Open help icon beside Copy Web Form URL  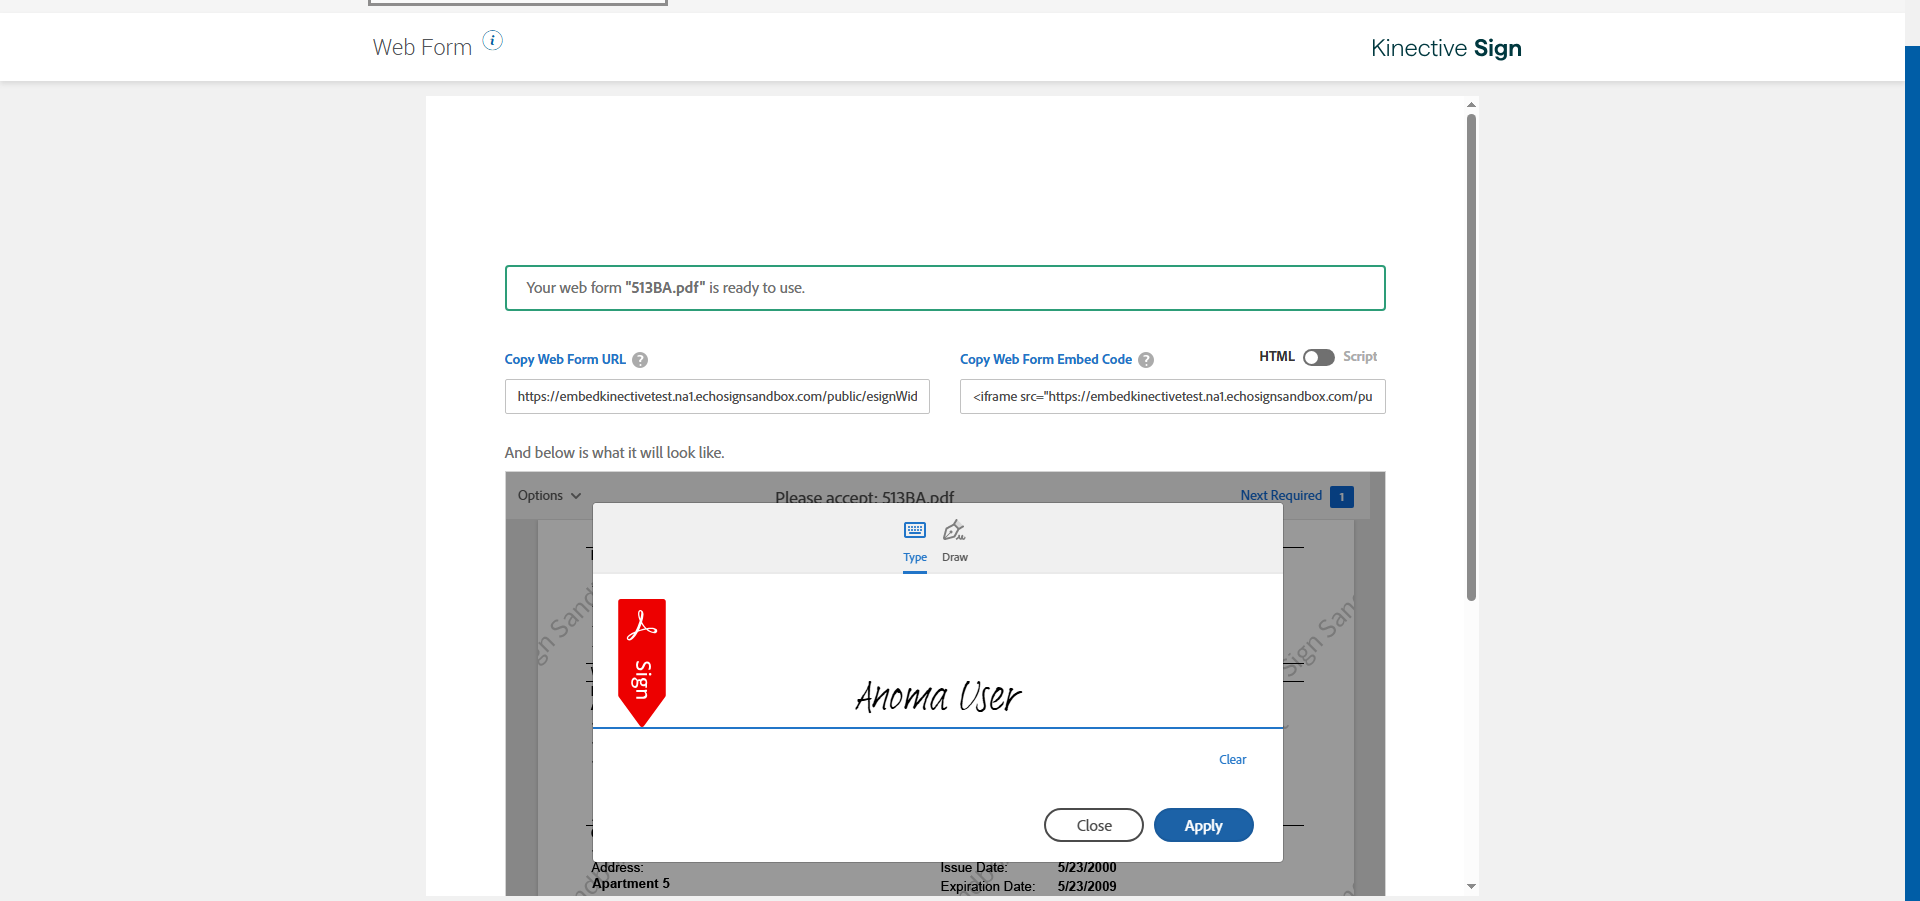point(640,360)
